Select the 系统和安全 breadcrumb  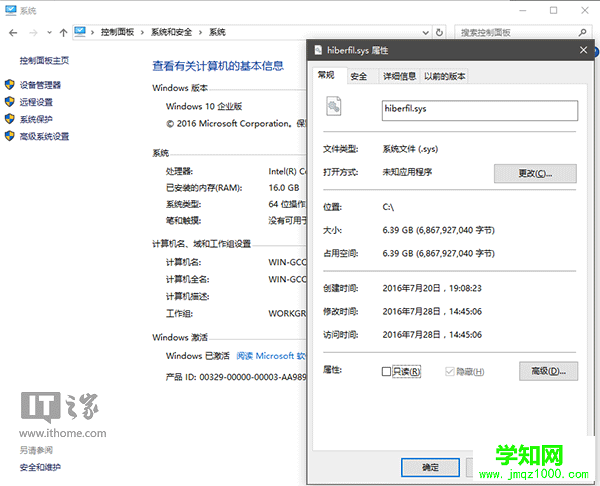(x=171, y=32)
